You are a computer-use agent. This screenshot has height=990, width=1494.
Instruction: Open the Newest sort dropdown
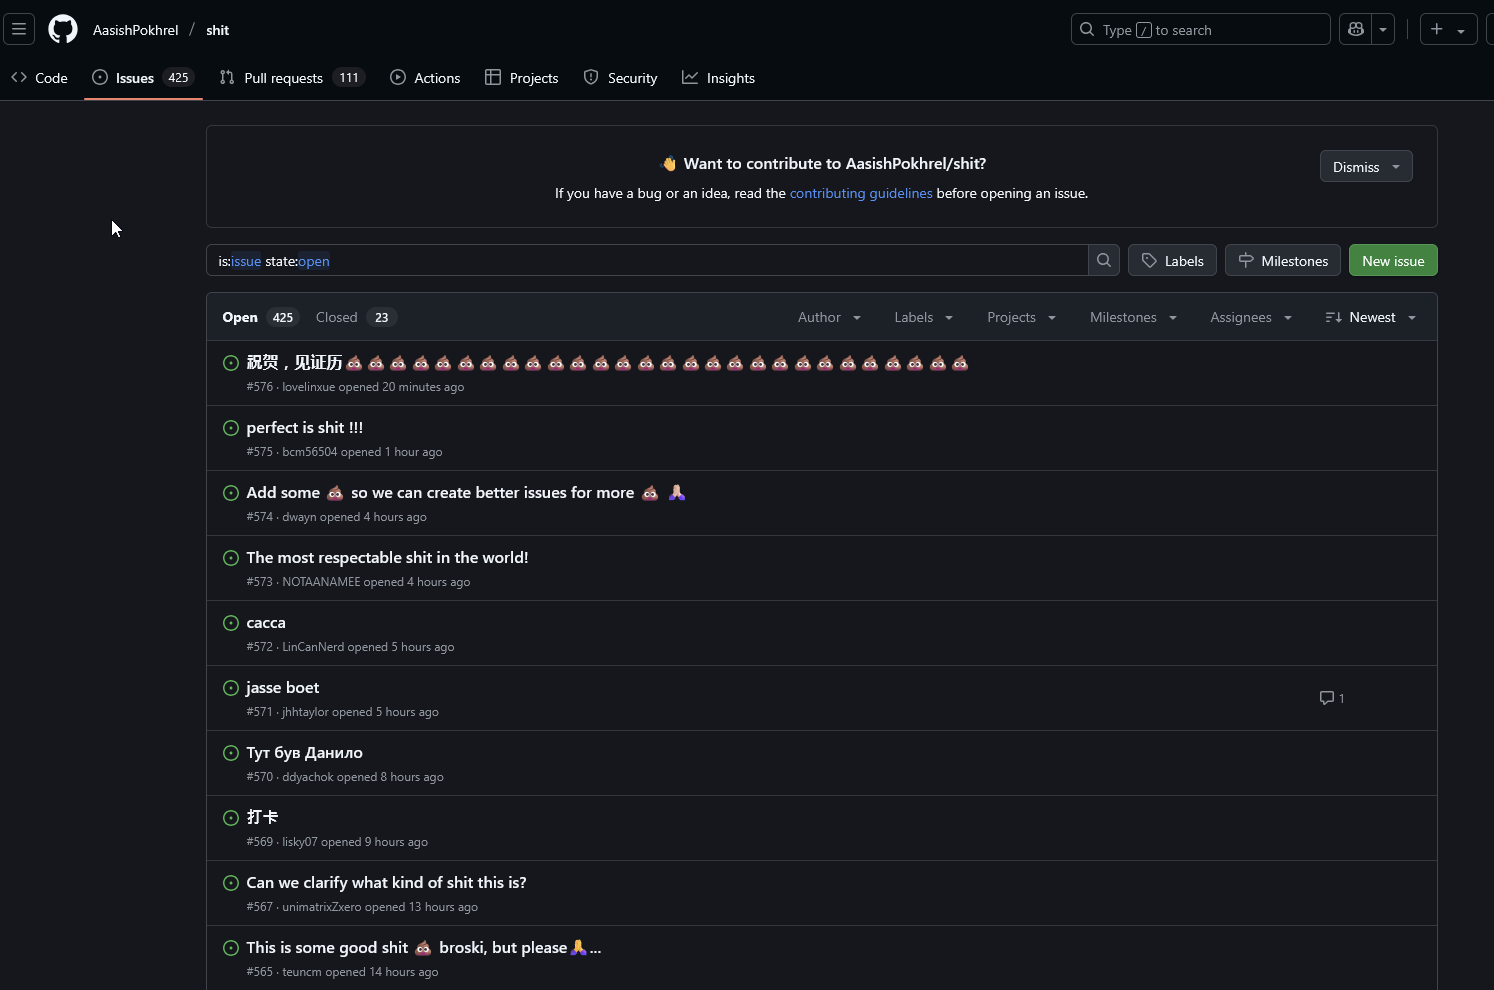tap(1369, 317)
